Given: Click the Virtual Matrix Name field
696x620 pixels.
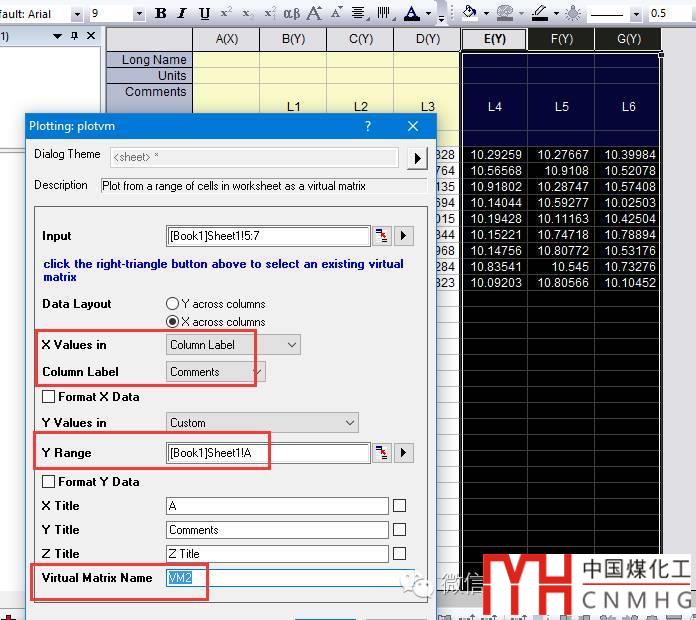Looking at the screenshot, I should pos(290,578).
